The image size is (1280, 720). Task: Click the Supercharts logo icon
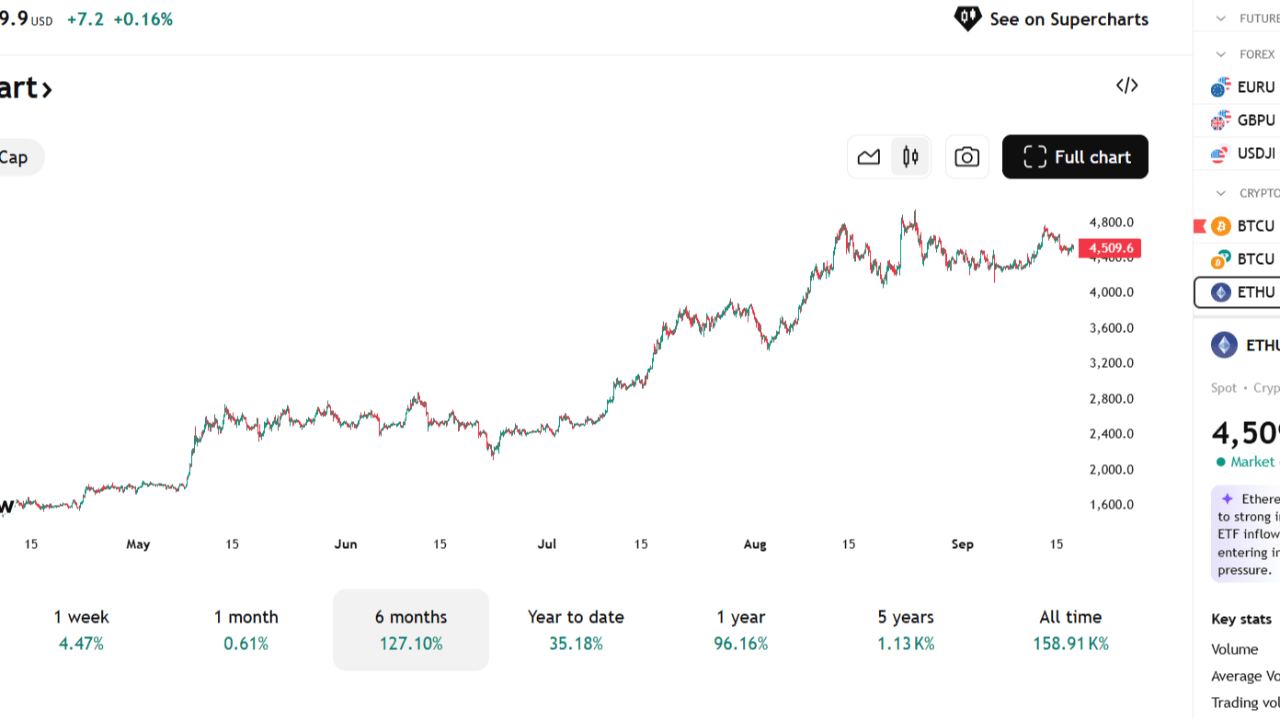coord(967,19)
